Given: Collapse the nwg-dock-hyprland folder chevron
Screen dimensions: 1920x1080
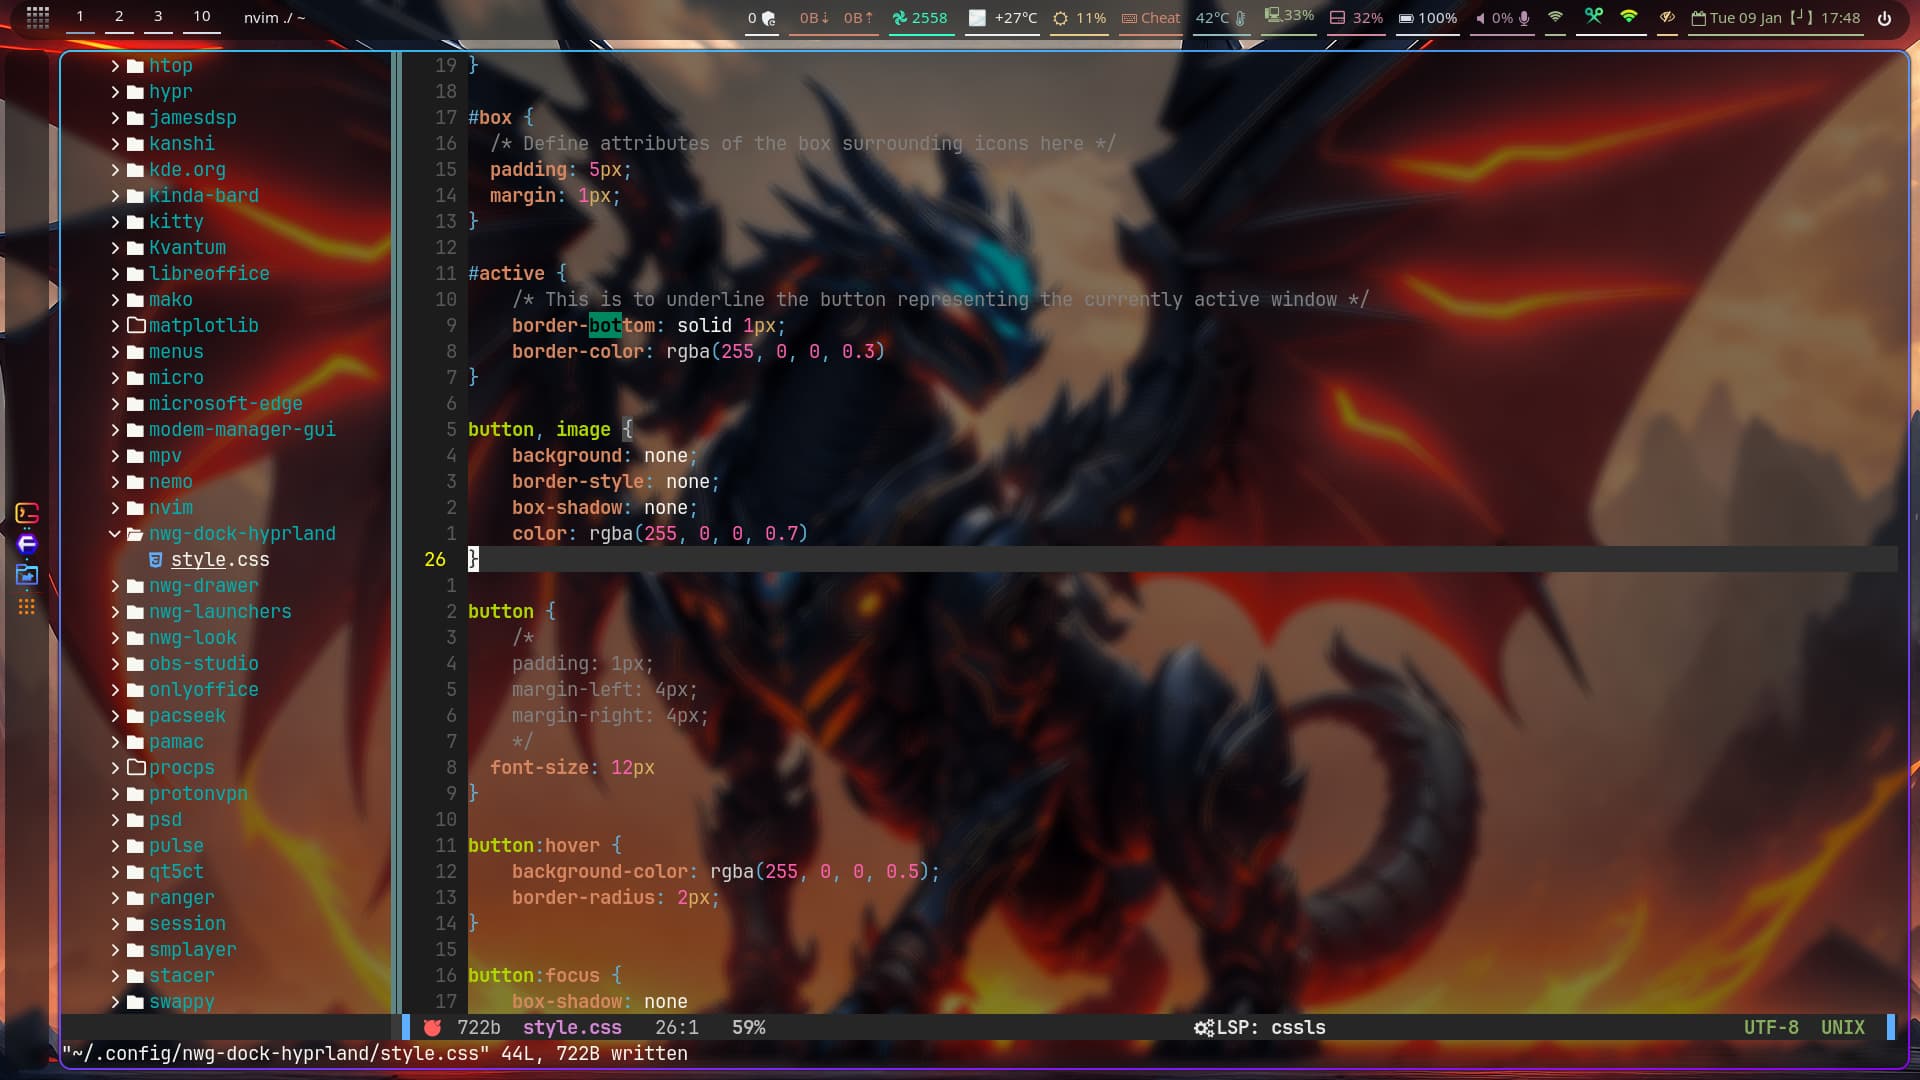Looking at the screenshot, I should [115, 534].
